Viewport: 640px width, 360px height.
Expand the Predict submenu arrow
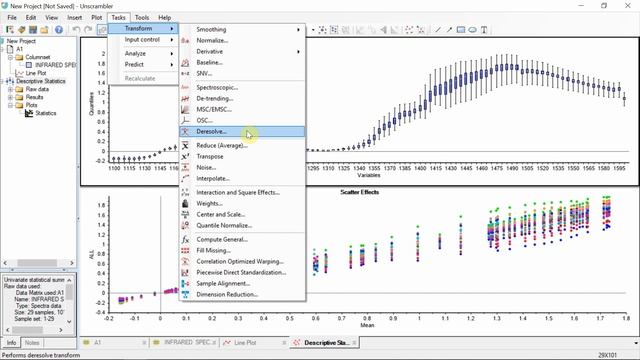(x=172, y=64)
